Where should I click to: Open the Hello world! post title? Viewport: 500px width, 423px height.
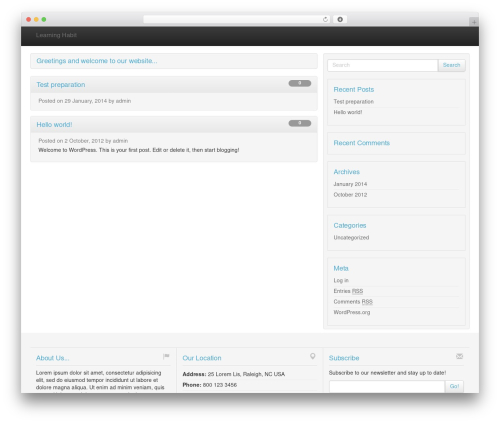click(54, 125)
